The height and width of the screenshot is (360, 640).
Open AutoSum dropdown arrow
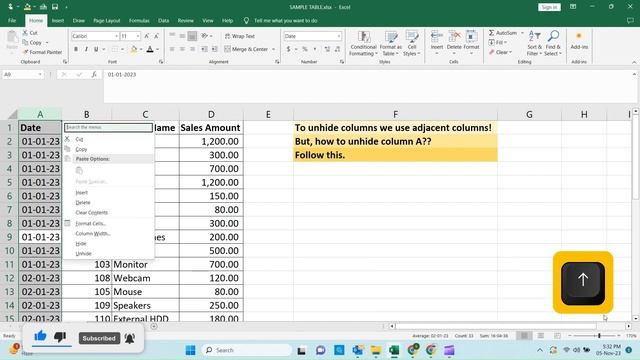(x=522, y=33)
